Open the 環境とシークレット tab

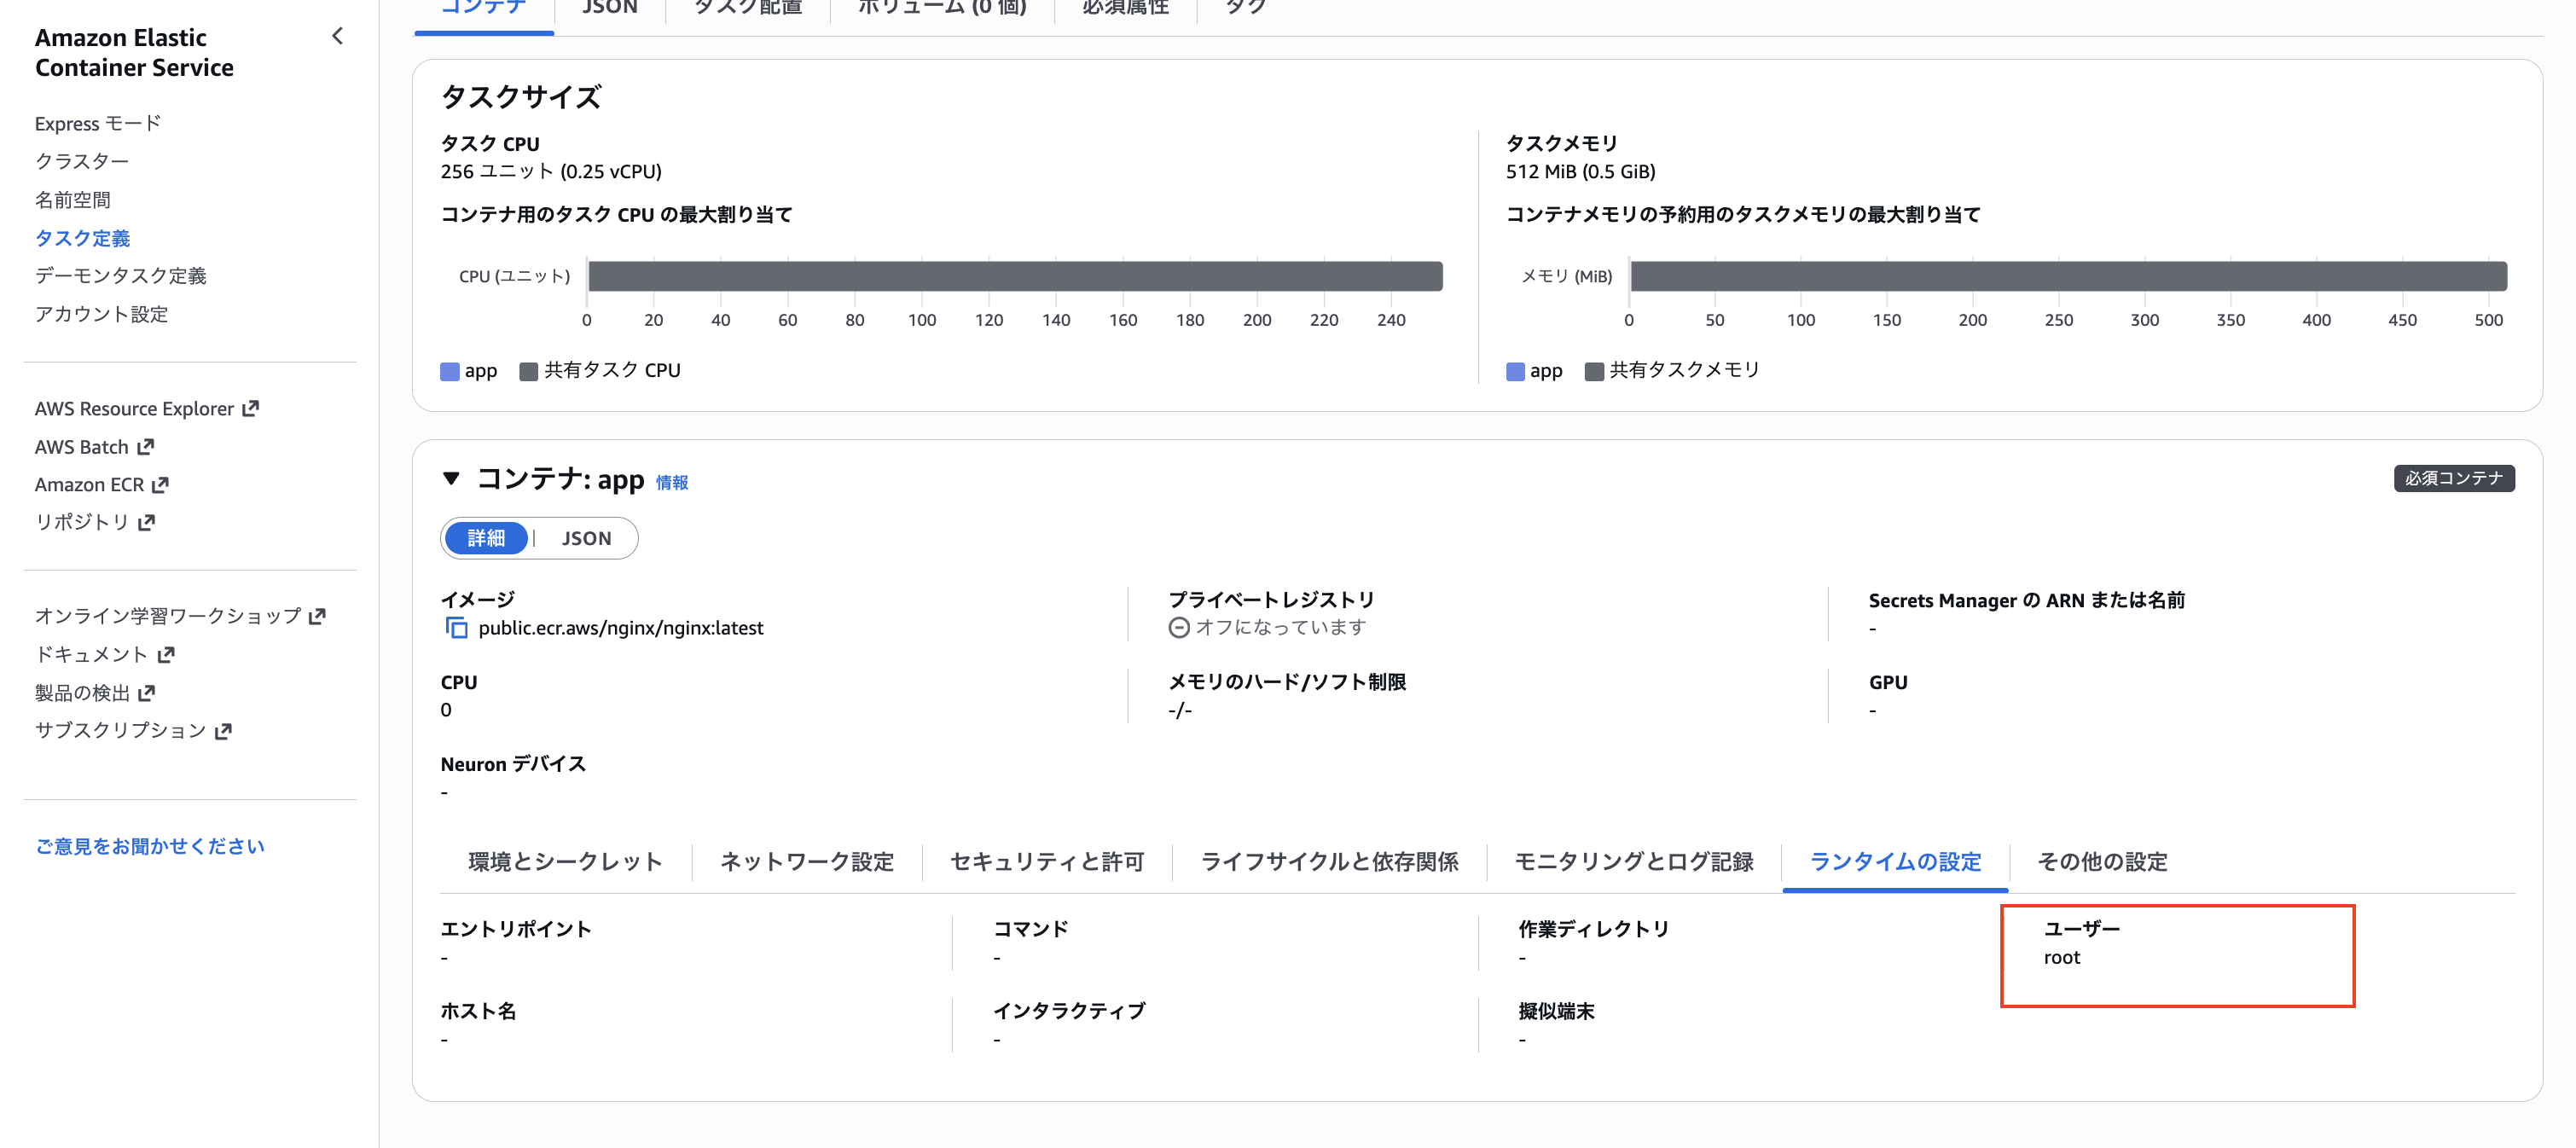click(566, 861)
